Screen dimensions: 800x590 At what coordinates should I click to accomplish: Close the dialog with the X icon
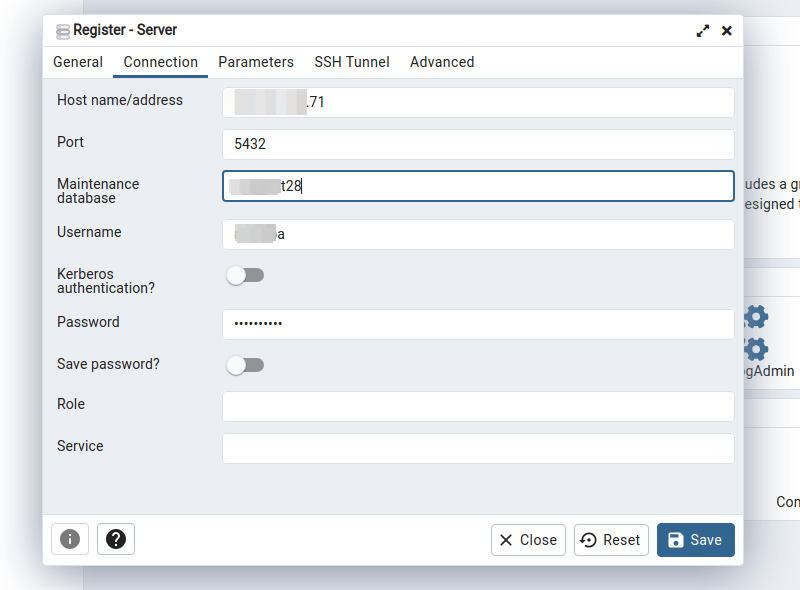coord(727,30)
